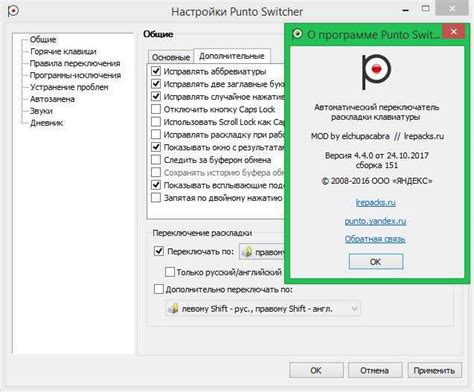Click the 'Обратная связь' link
The width and height of the screenshot is (474, 392).
click(x=375, y=239)
